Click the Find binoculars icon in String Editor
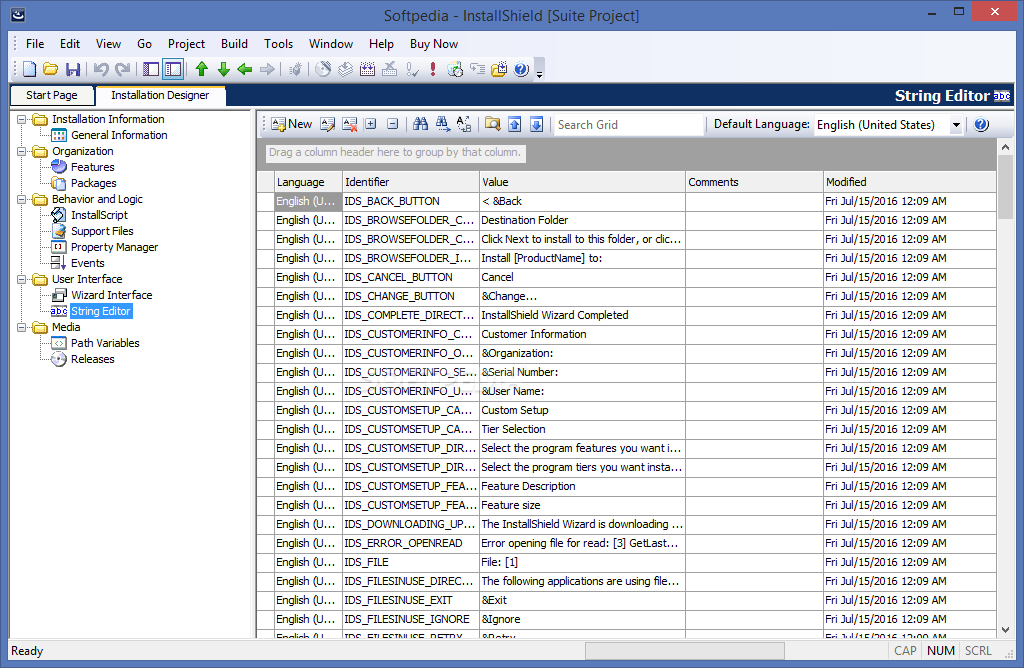 [x=421, y=124]
